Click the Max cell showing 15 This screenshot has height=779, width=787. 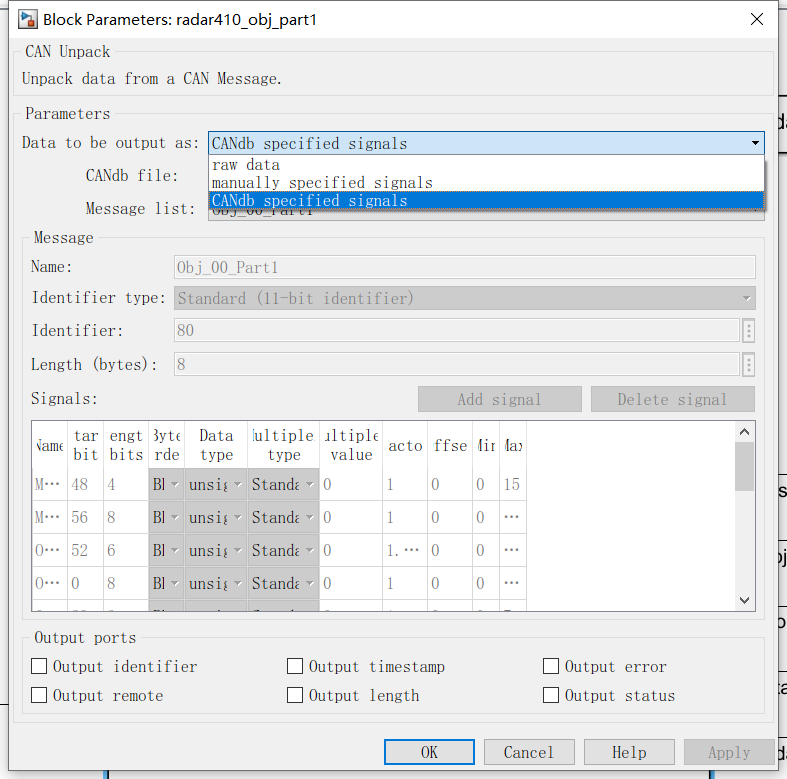pyautogui.click(x=512, y=484)
